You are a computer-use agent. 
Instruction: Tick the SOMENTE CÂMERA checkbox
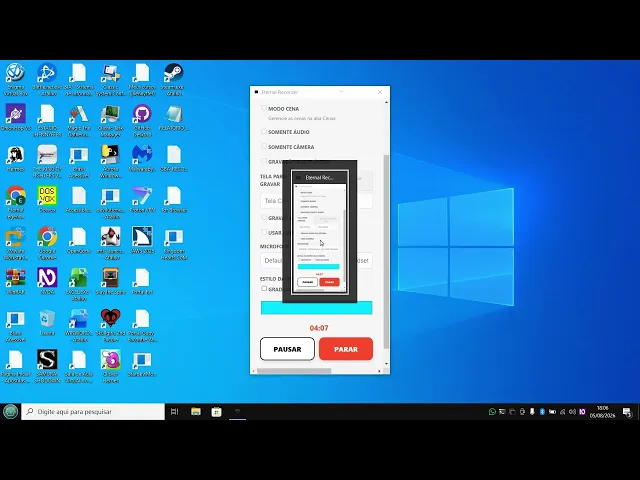pos(264,146)
